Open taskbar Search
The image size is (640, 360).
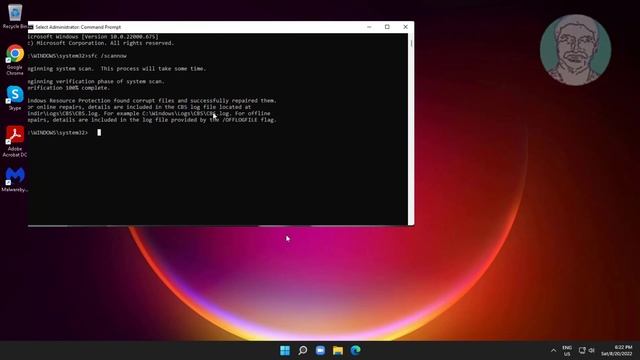tap(302, 350)
